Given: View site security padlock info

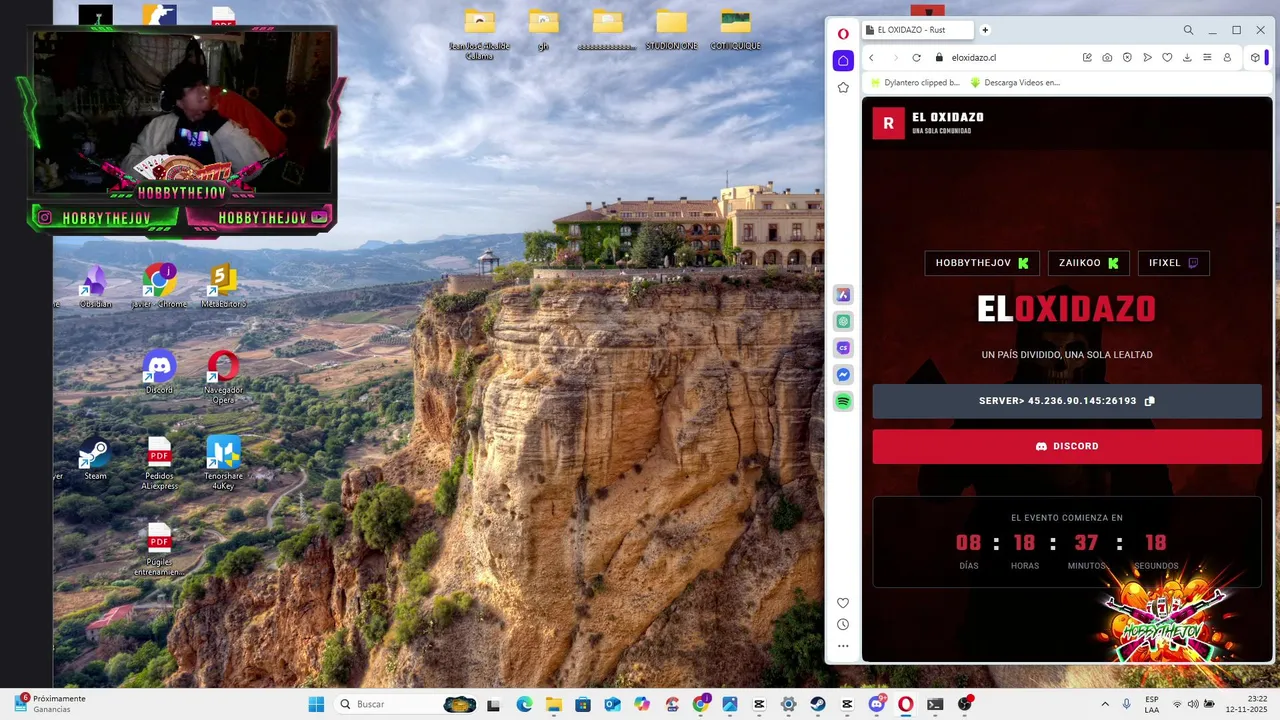Looking at the screenshot, I should pos(938,58).
